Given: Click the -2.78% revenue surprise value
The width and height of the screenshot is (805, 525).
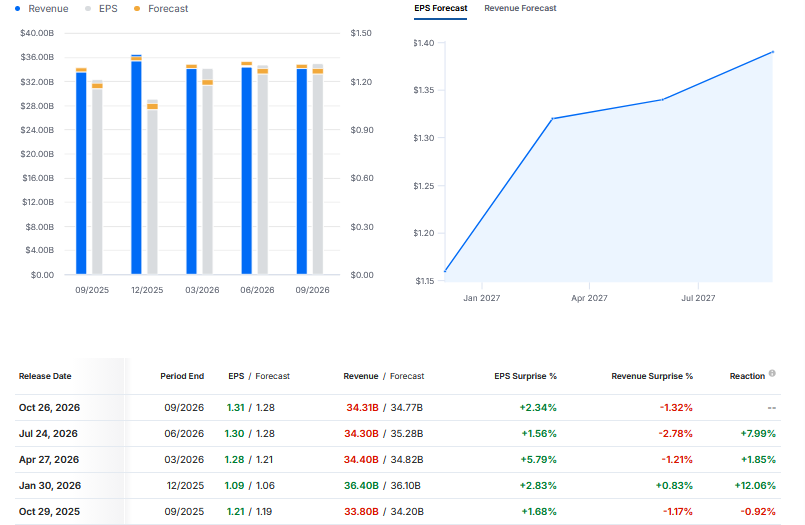Looking at the screenshot, I should 676,434.
